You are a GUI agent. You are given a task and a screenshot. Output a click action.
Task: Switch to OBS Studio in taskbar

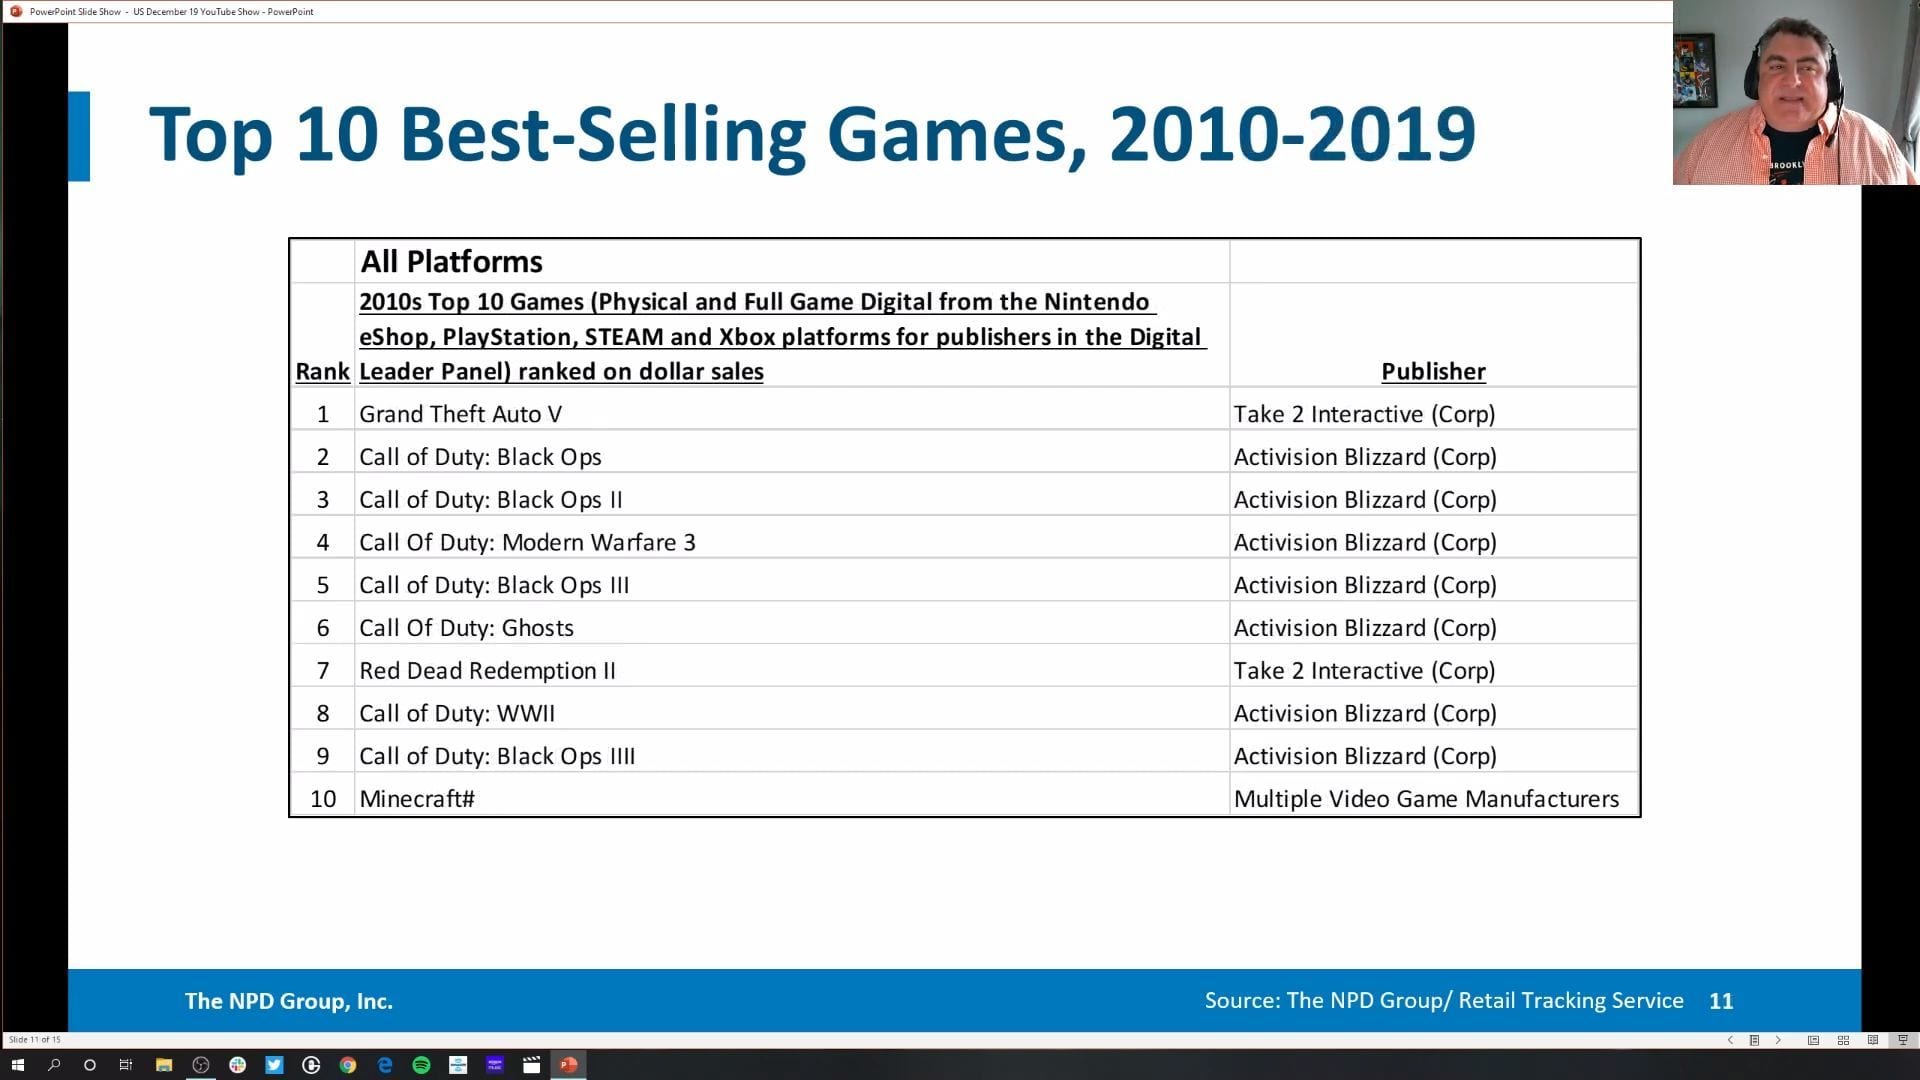tap(201, 1065)
